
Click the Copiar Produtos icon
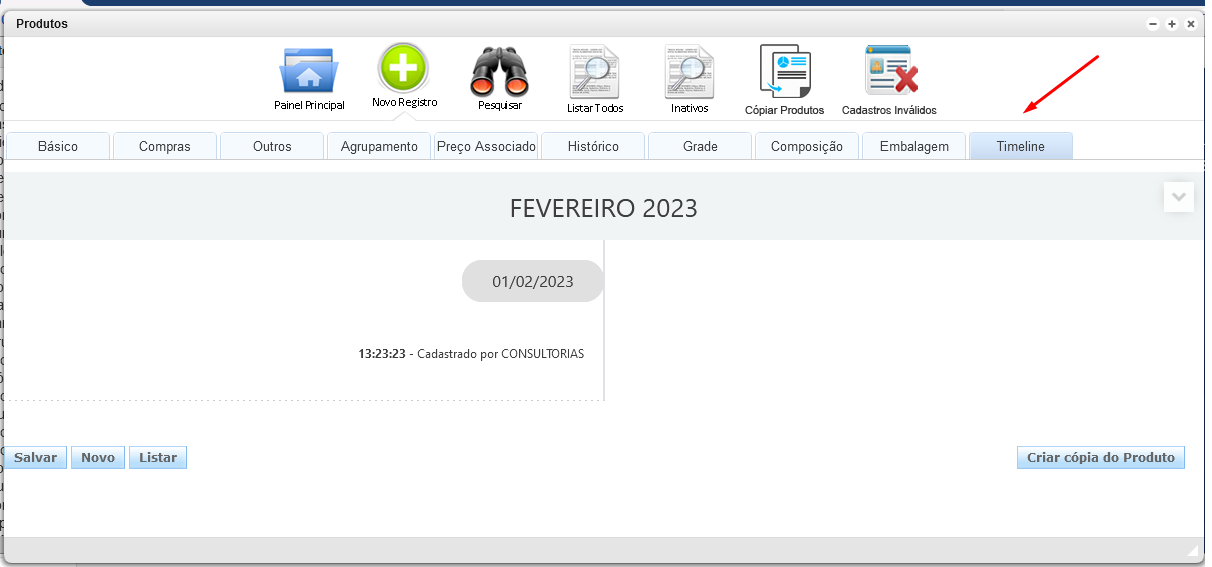coord(784,72)
